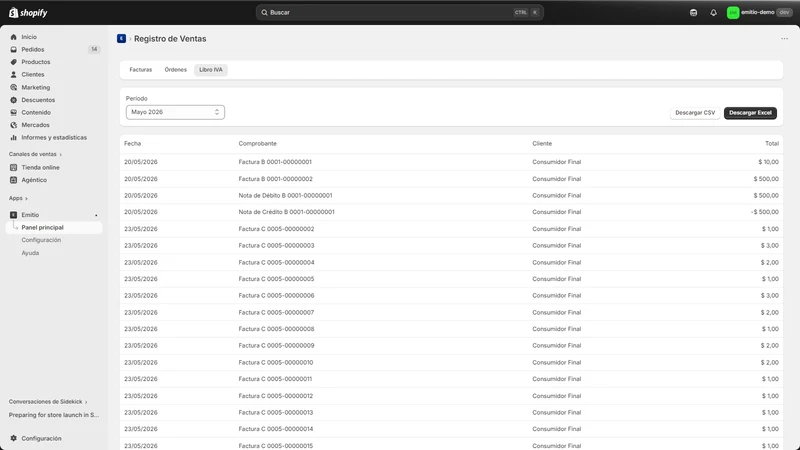Click the $ 10,00 total amount
The height and width of the screenshot is (450, 800).
tap(768, 162)
